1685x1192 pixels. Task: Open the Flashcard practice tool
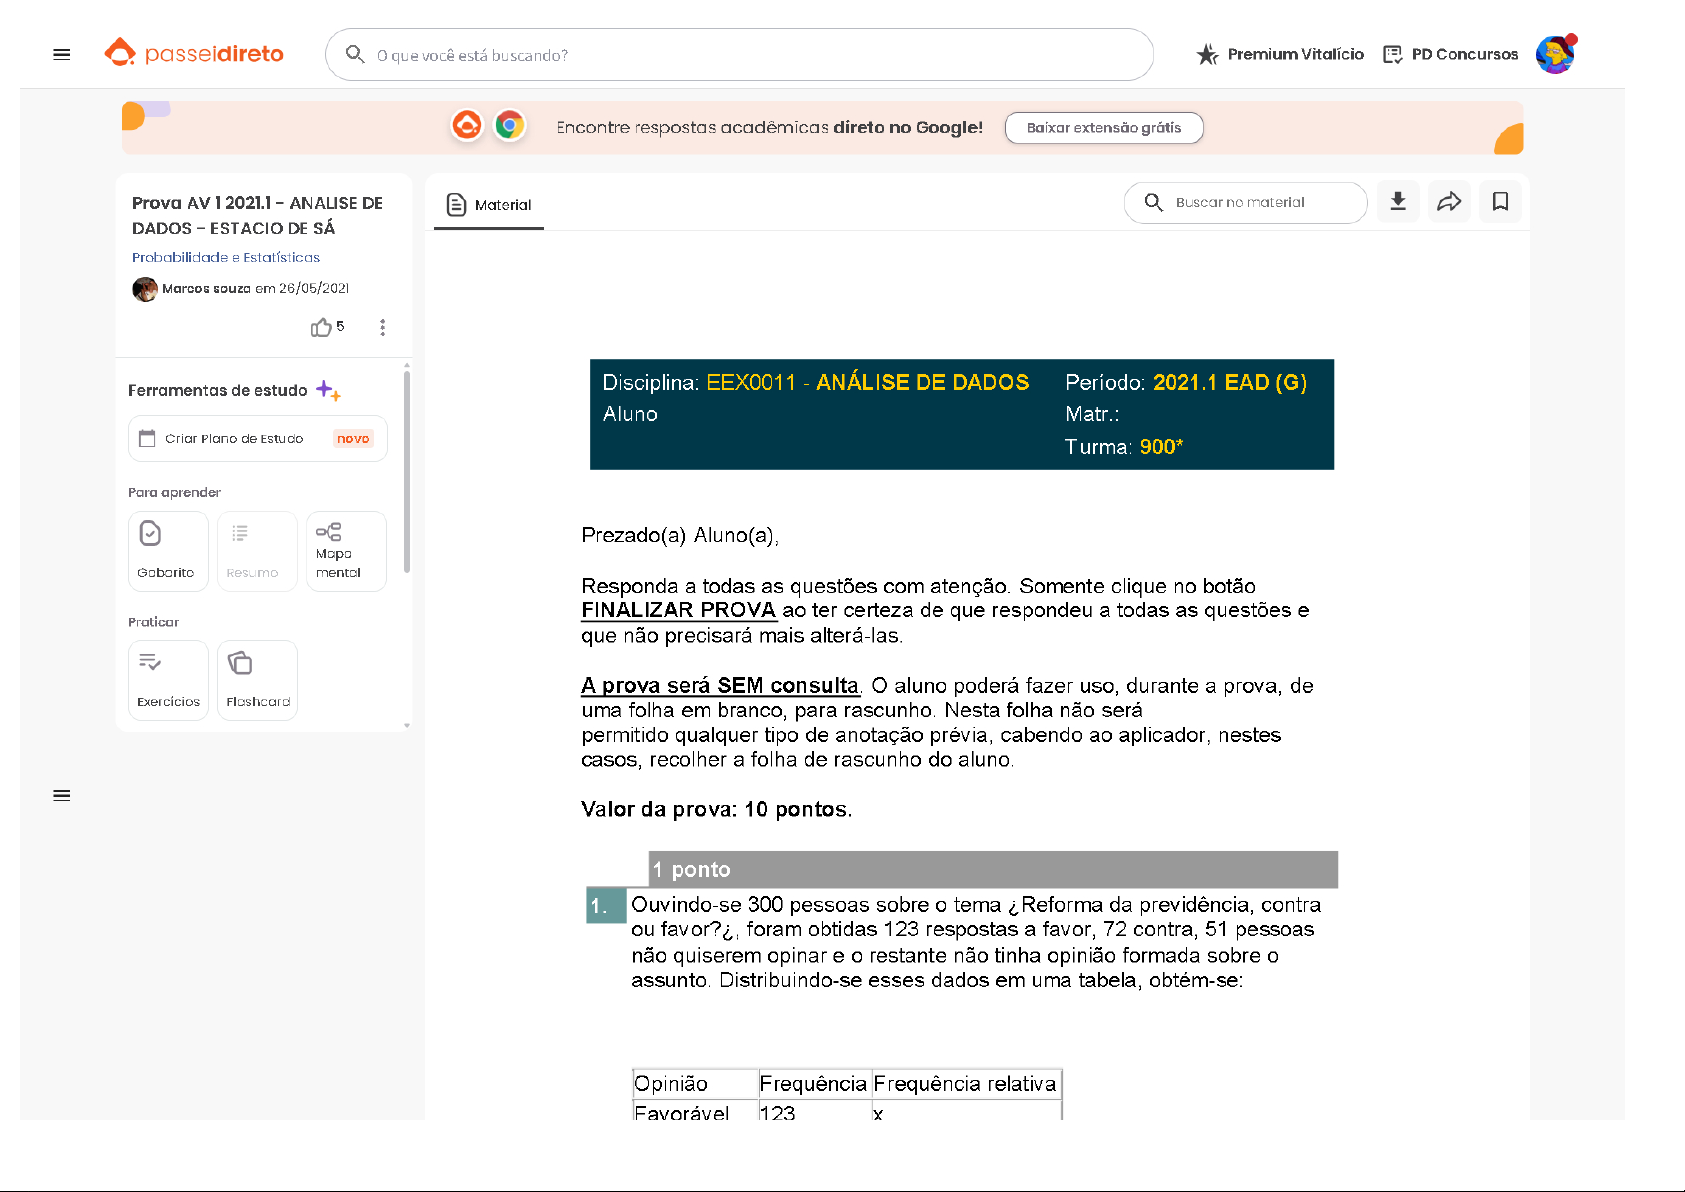click(257, 680)
